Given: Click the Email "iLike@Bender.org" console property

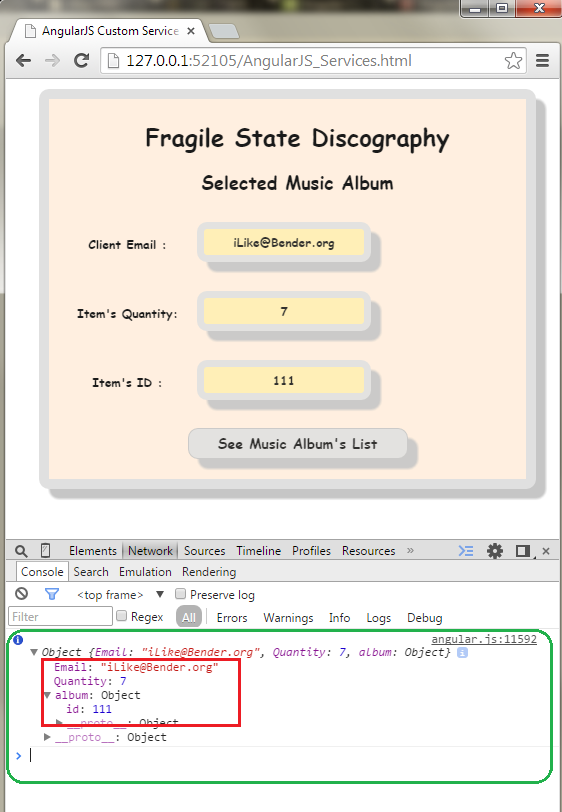Looking at the screenshot, I should (136, 667).
